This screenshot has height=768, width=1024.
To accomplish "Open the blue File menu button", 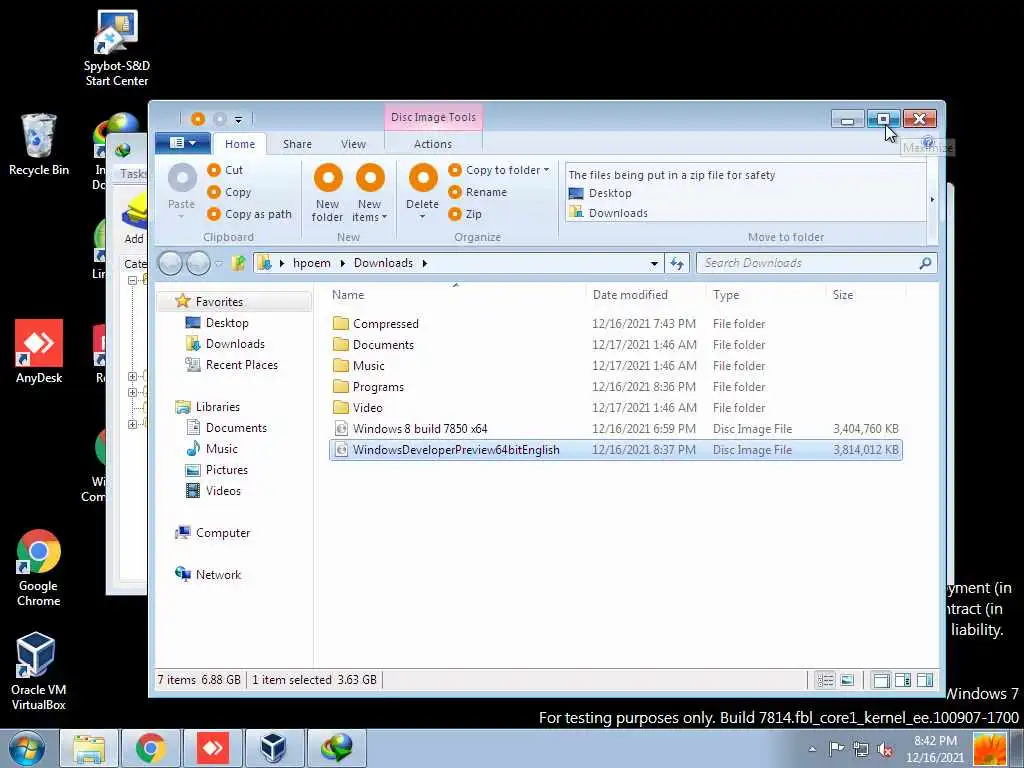I will (183, 142).
